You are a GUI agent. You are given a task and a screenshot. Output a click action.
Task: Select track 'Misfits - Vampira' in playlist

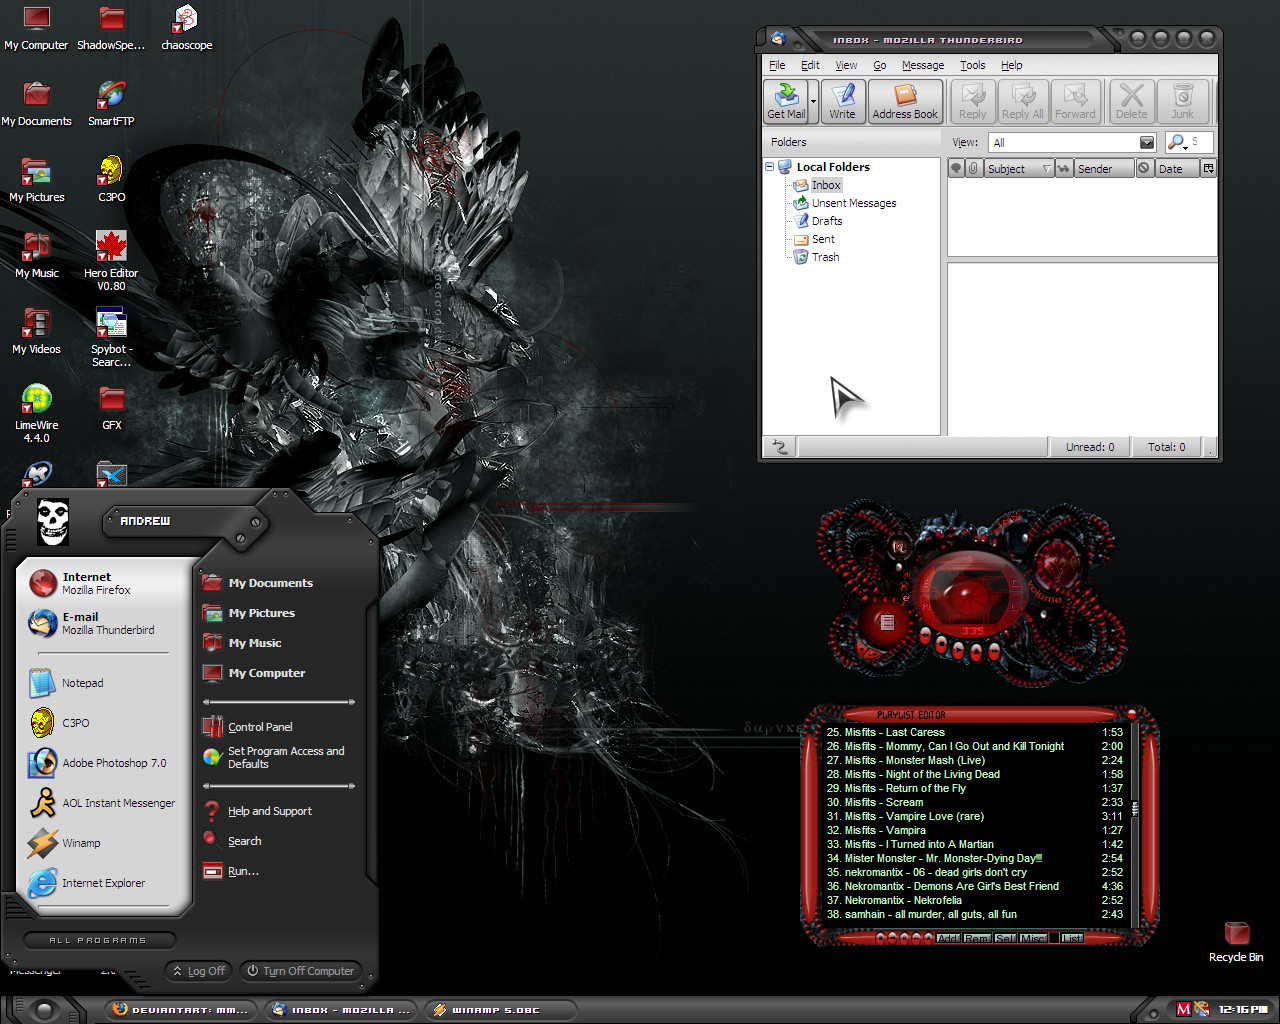point(974,830)
